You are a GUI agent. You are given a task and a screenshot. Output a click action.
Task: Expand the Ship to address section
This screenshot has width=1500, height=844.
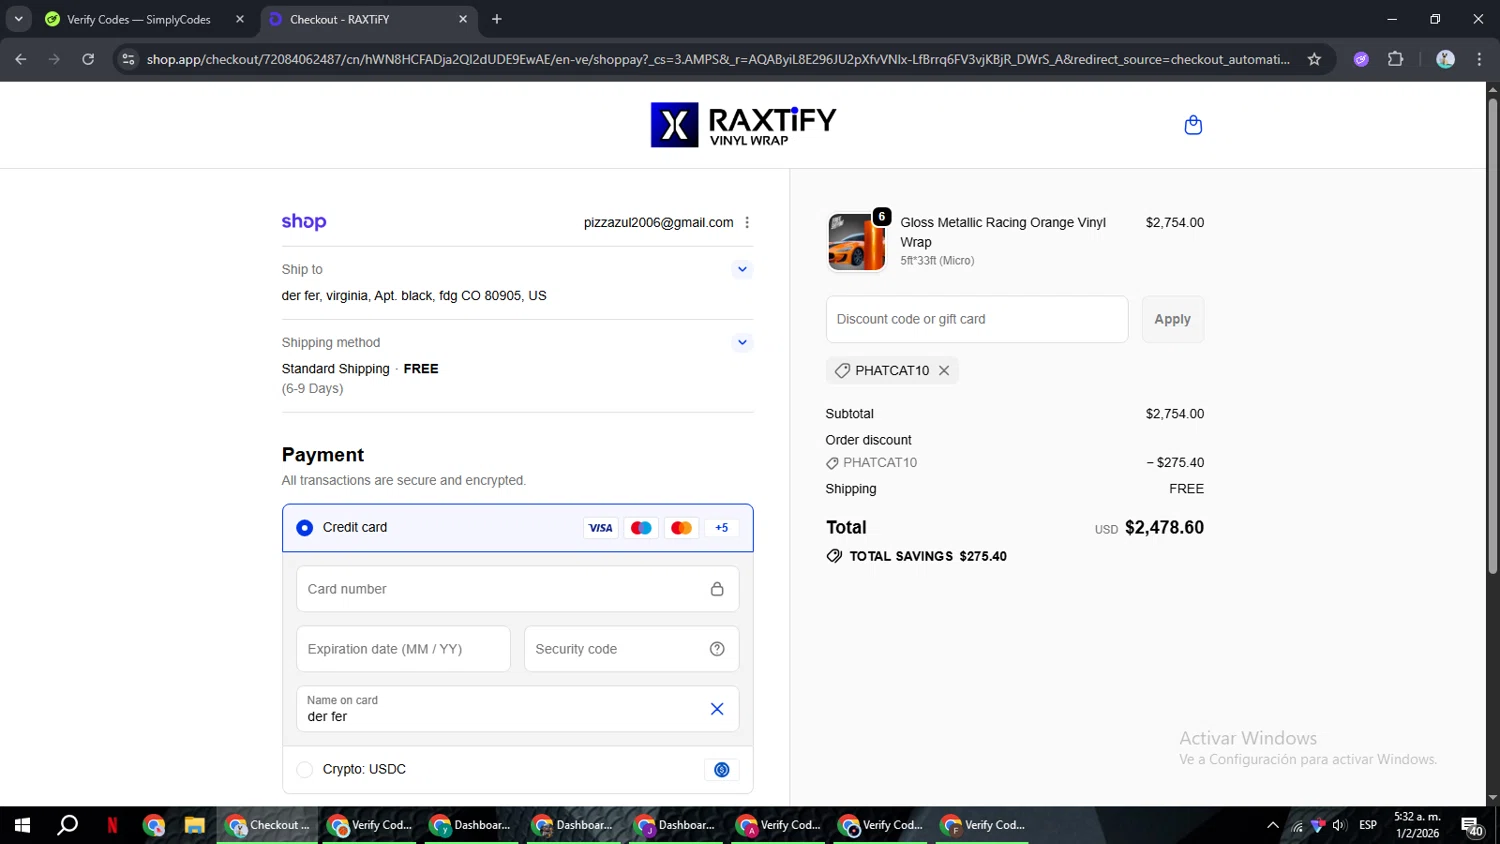(742, 269)
